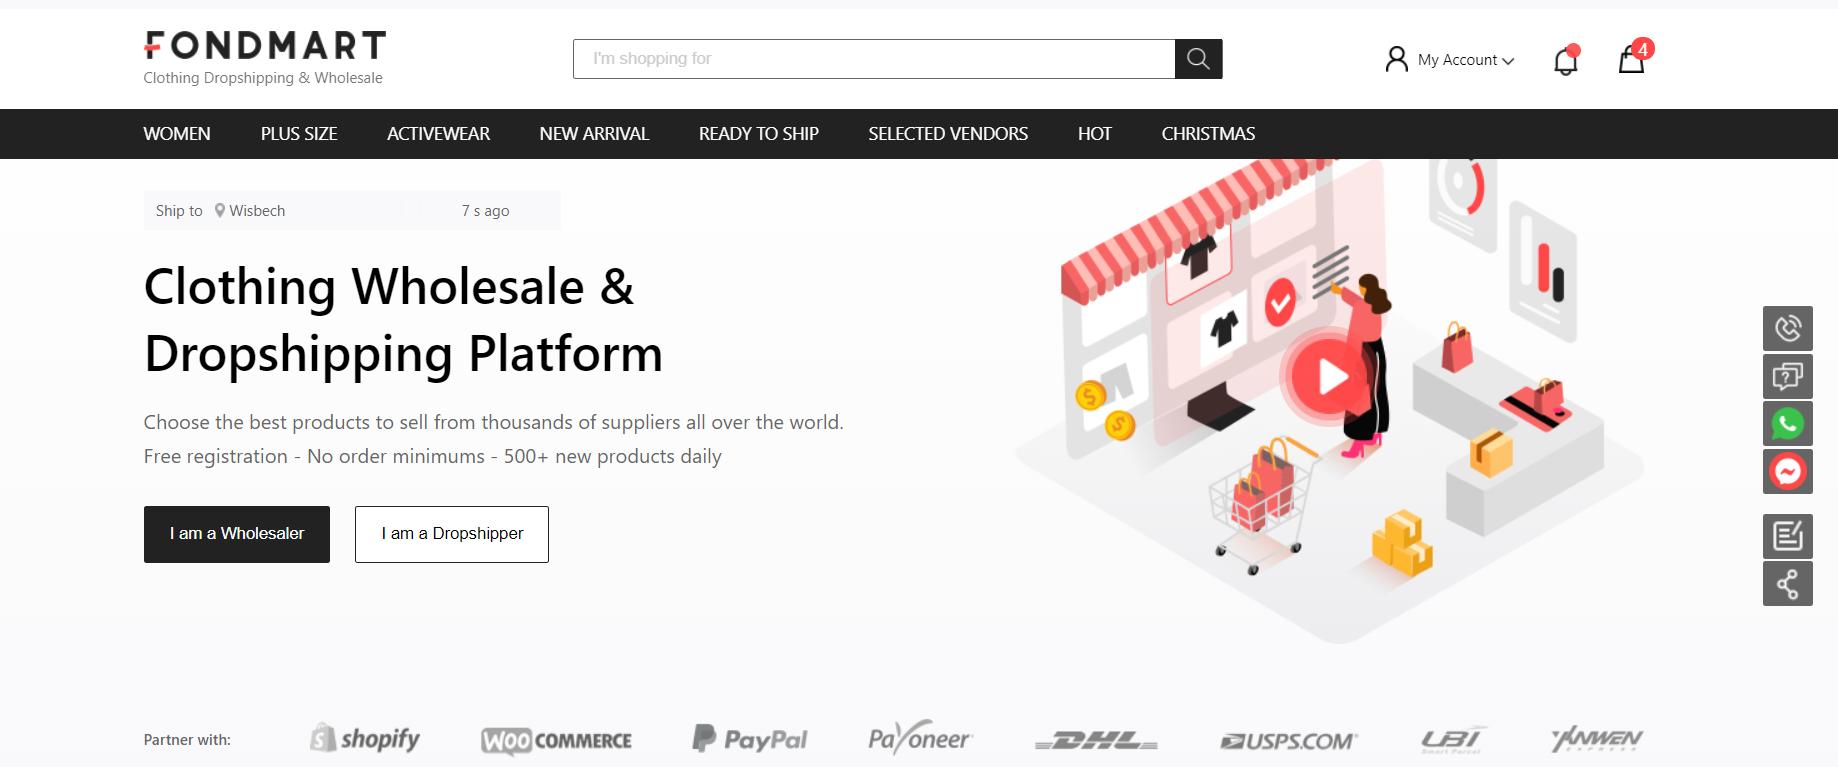
Task: Go to CHRISTMAS collection
Action: [x=1208, y=134]
